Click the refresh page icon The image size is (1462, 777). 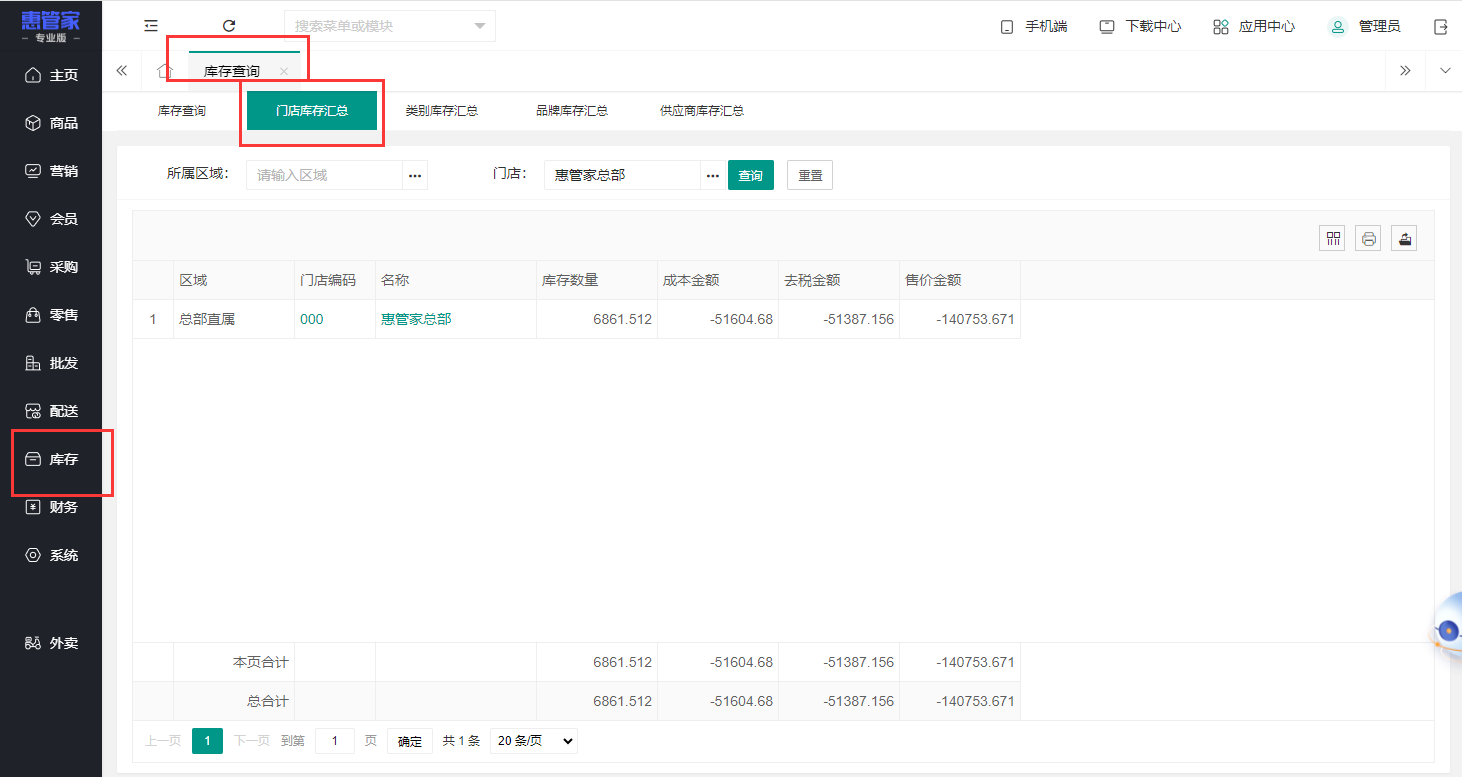pyautogui.click(x=229, y=26)
